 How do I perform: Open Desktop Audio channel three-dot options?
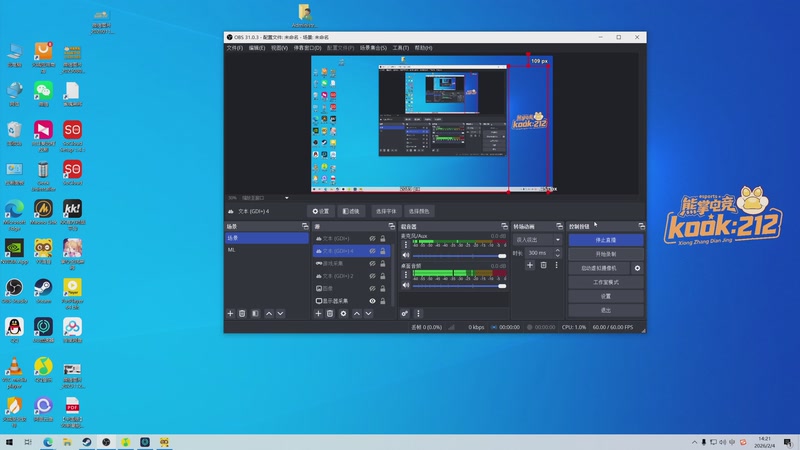406,274
